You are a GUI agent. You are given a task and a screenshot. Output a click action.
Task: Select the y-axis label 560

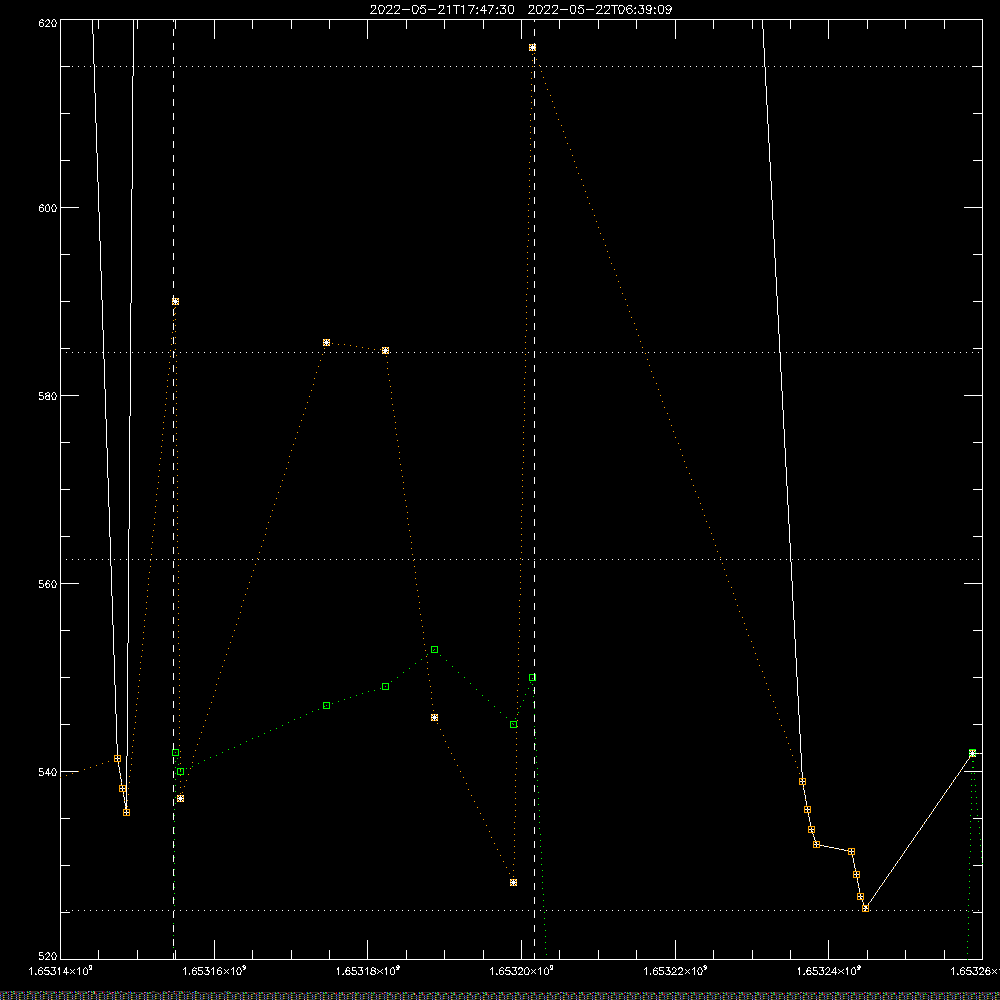click(48, 584)
